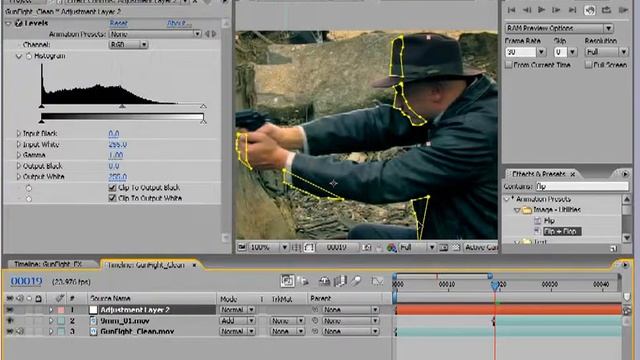Jump to first frame in preview controls
The image size is (640, 360).
511,10
